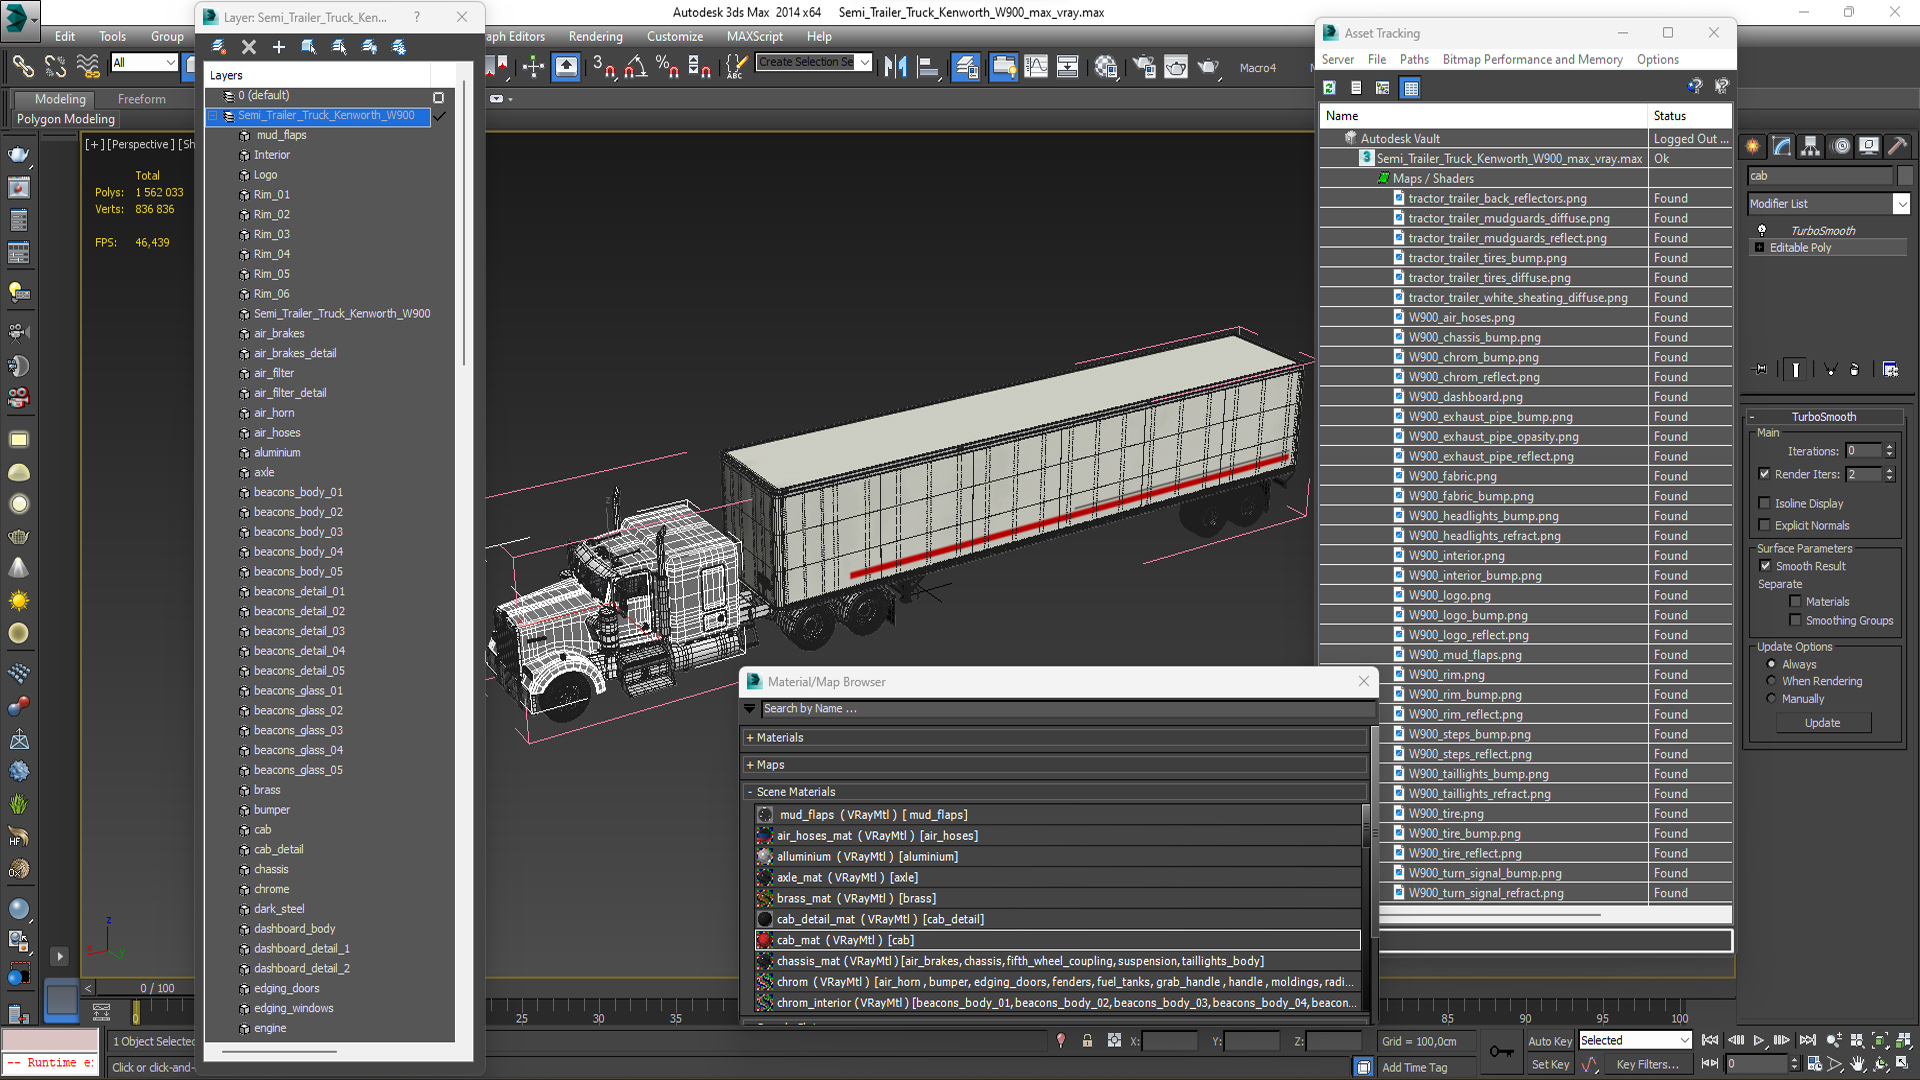Image resolution: width=1920 pixels, height=1080 pixels.
Task: Open the Customize menu
Action: [x=674, y=36]
